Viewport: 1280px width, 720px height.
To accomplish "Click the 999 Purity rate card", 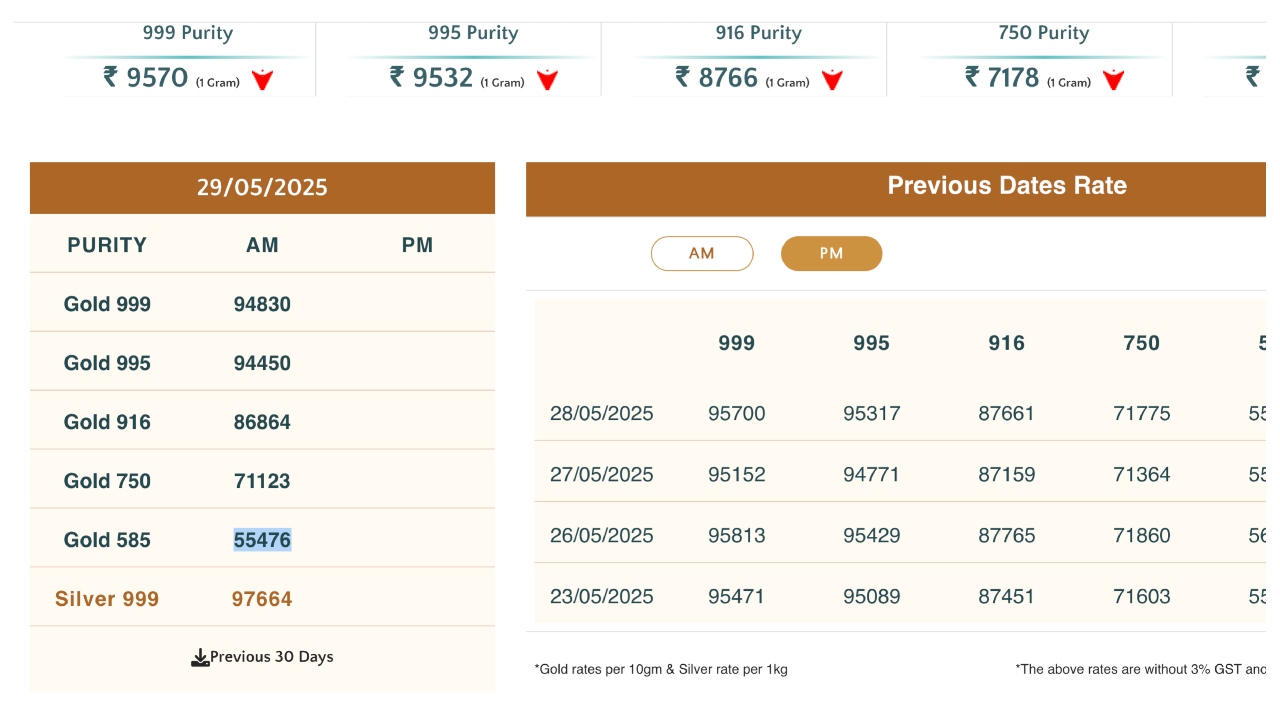I will coord(187,58).
